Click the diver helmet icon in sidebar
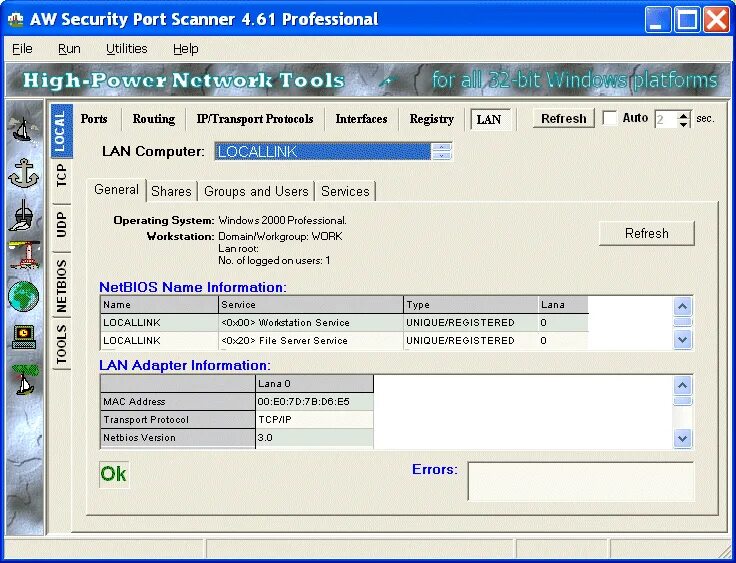Screen dimensions: 736x563 point(23,215)
